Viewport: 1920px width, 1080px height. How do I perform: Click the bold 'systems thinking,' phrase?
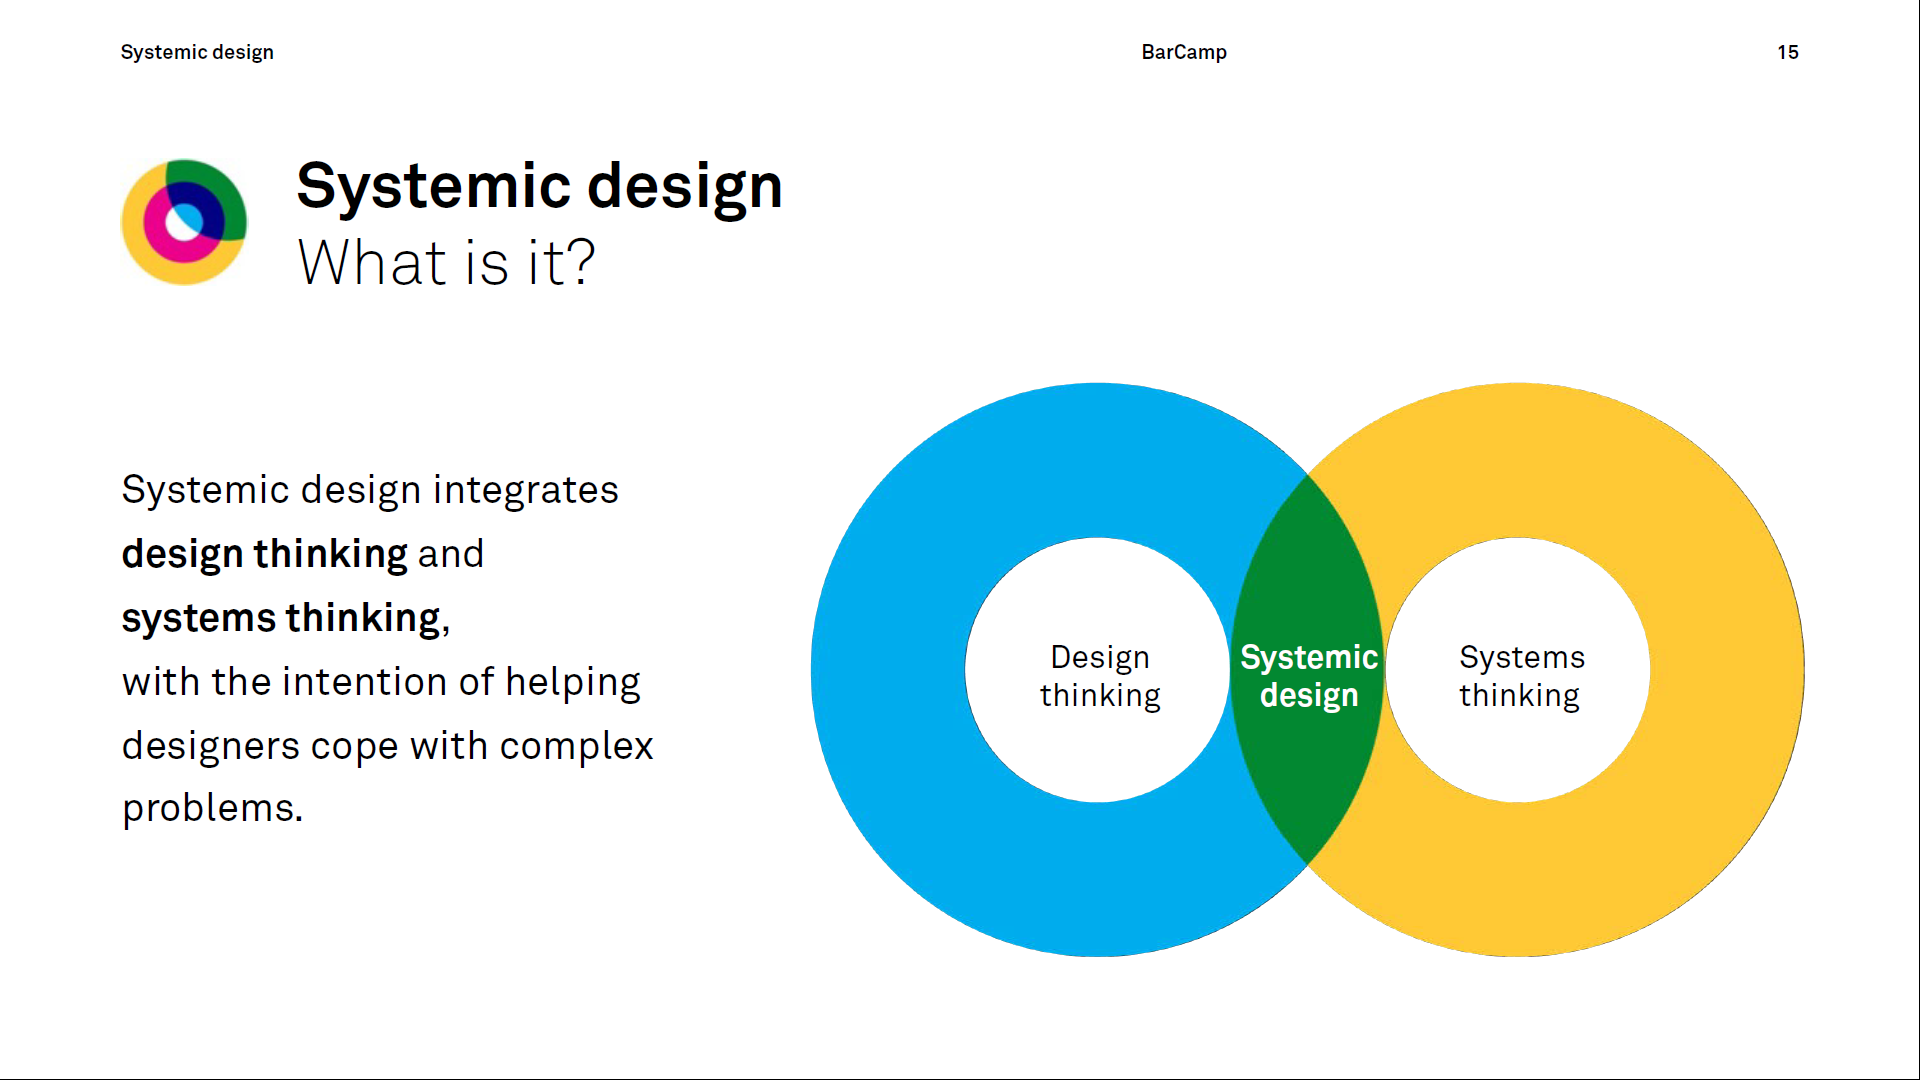[x=286, y=618]
